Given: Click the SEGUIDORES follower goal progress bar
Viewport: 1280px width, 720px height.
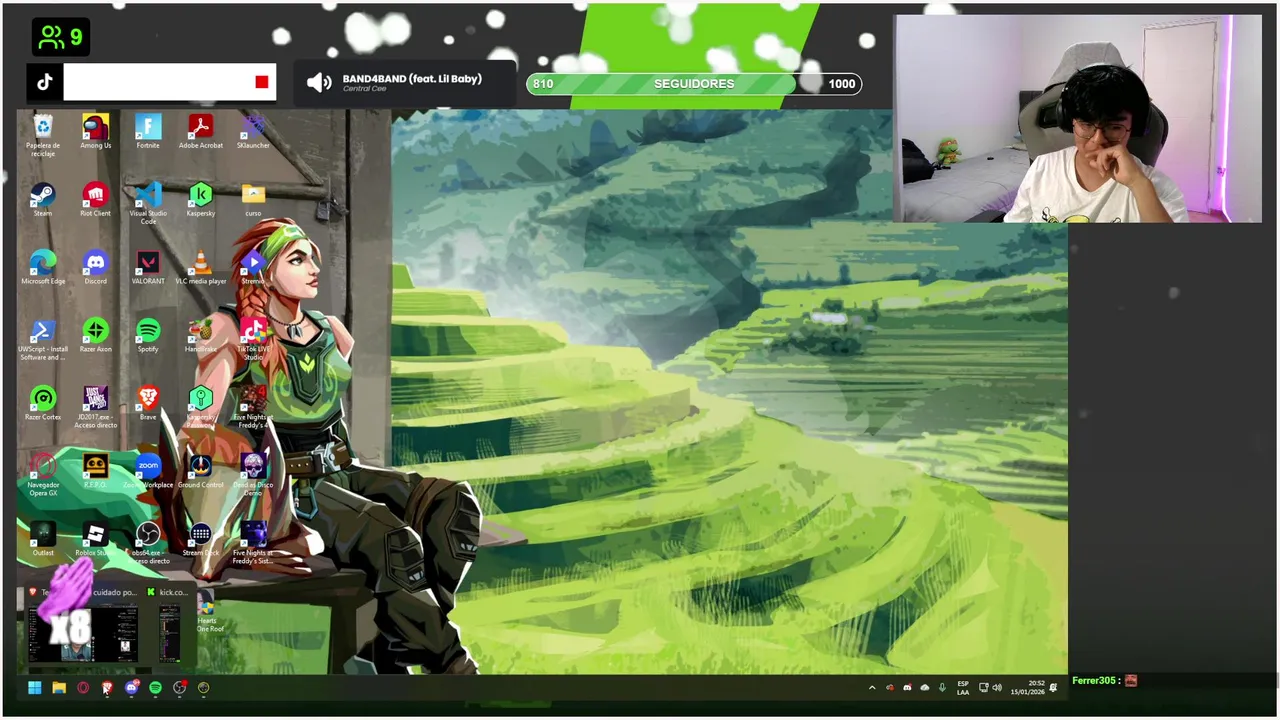Looking at the screenshot, I should pos(694,84).
